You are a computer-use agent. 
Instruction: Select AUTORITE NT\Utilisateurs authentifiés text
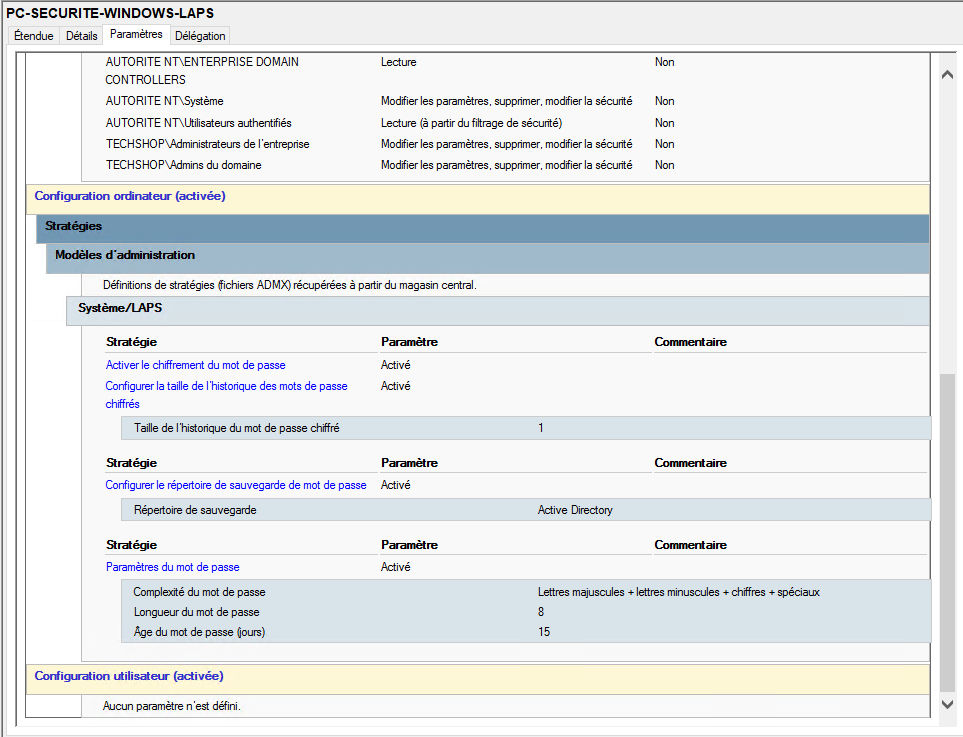pos(198,123)
